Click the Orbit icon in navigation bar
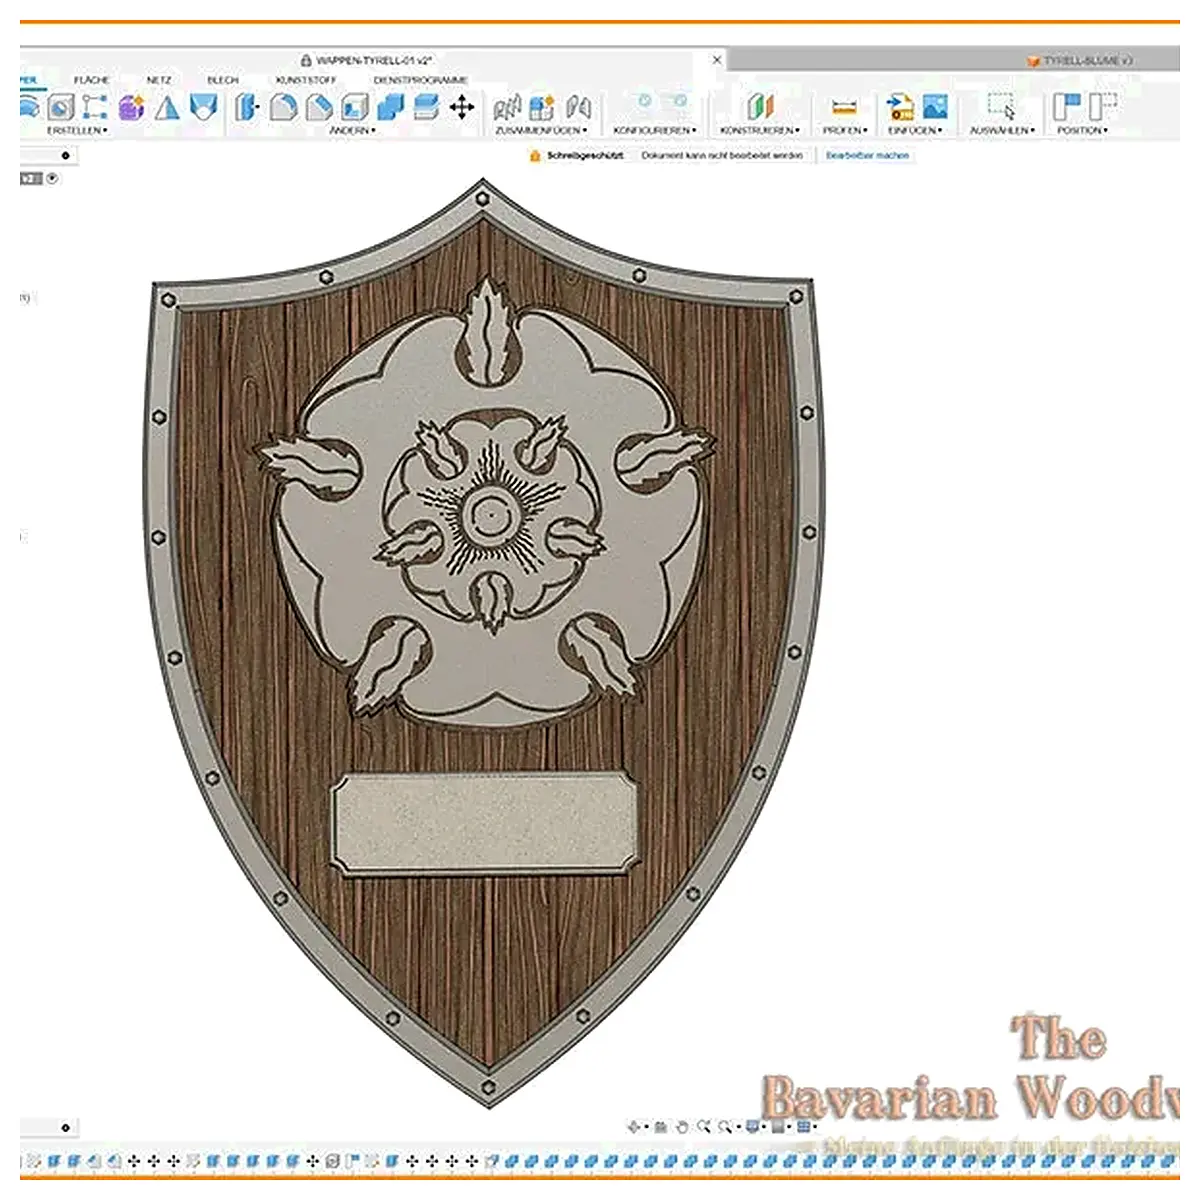 [633, 1127]
